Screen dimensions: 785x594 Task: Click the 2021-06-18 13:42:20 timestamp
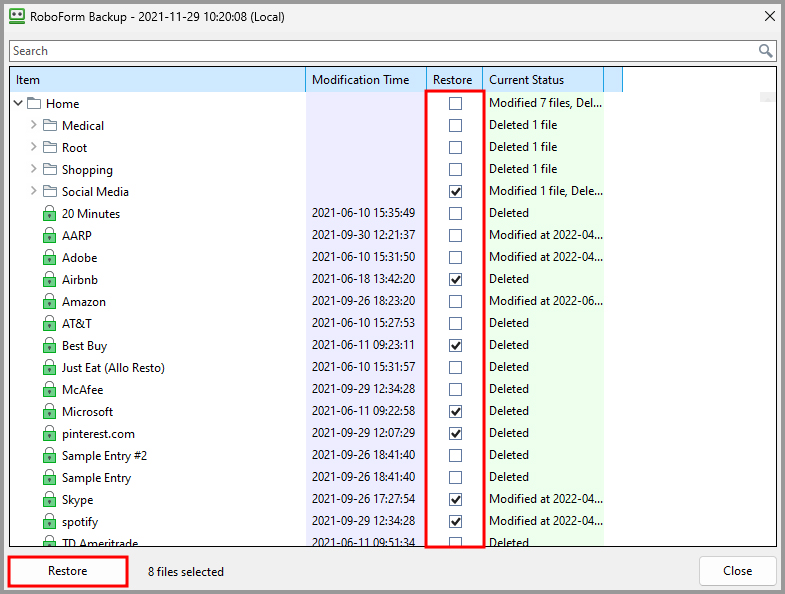click(x=363, y=279)
